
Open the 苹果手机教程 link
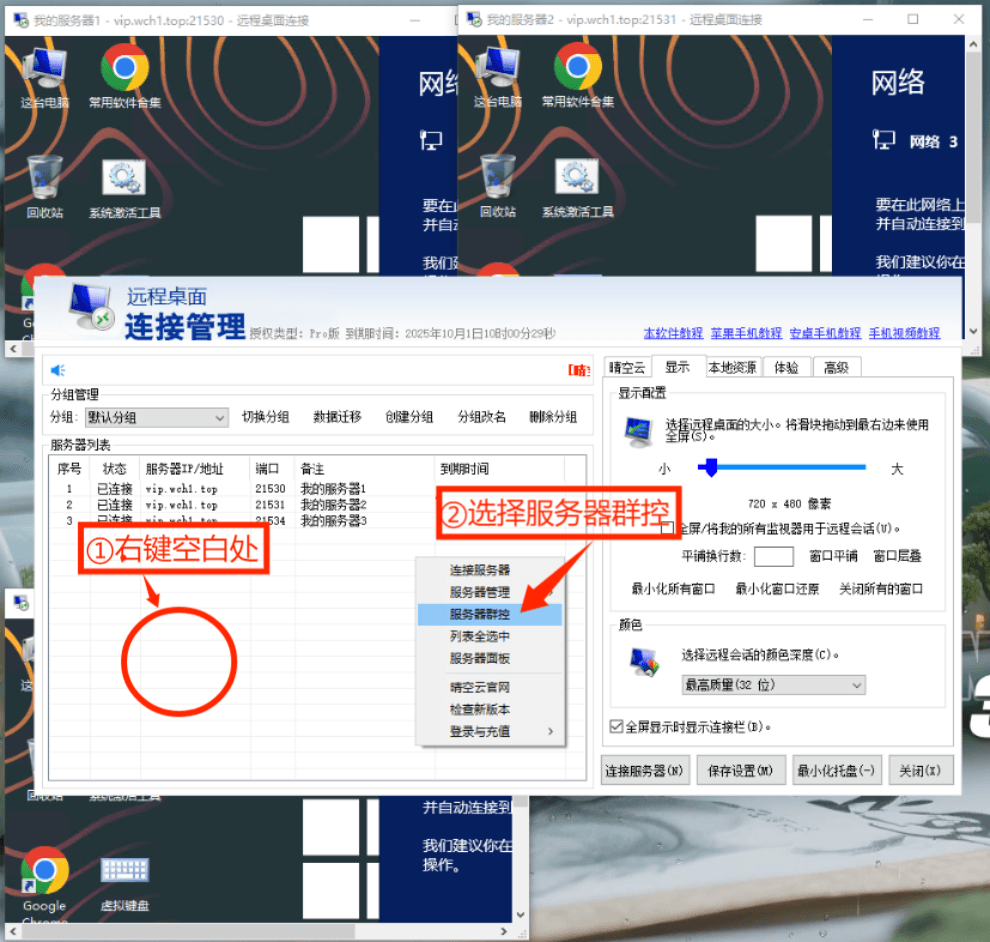coord(746,333)
